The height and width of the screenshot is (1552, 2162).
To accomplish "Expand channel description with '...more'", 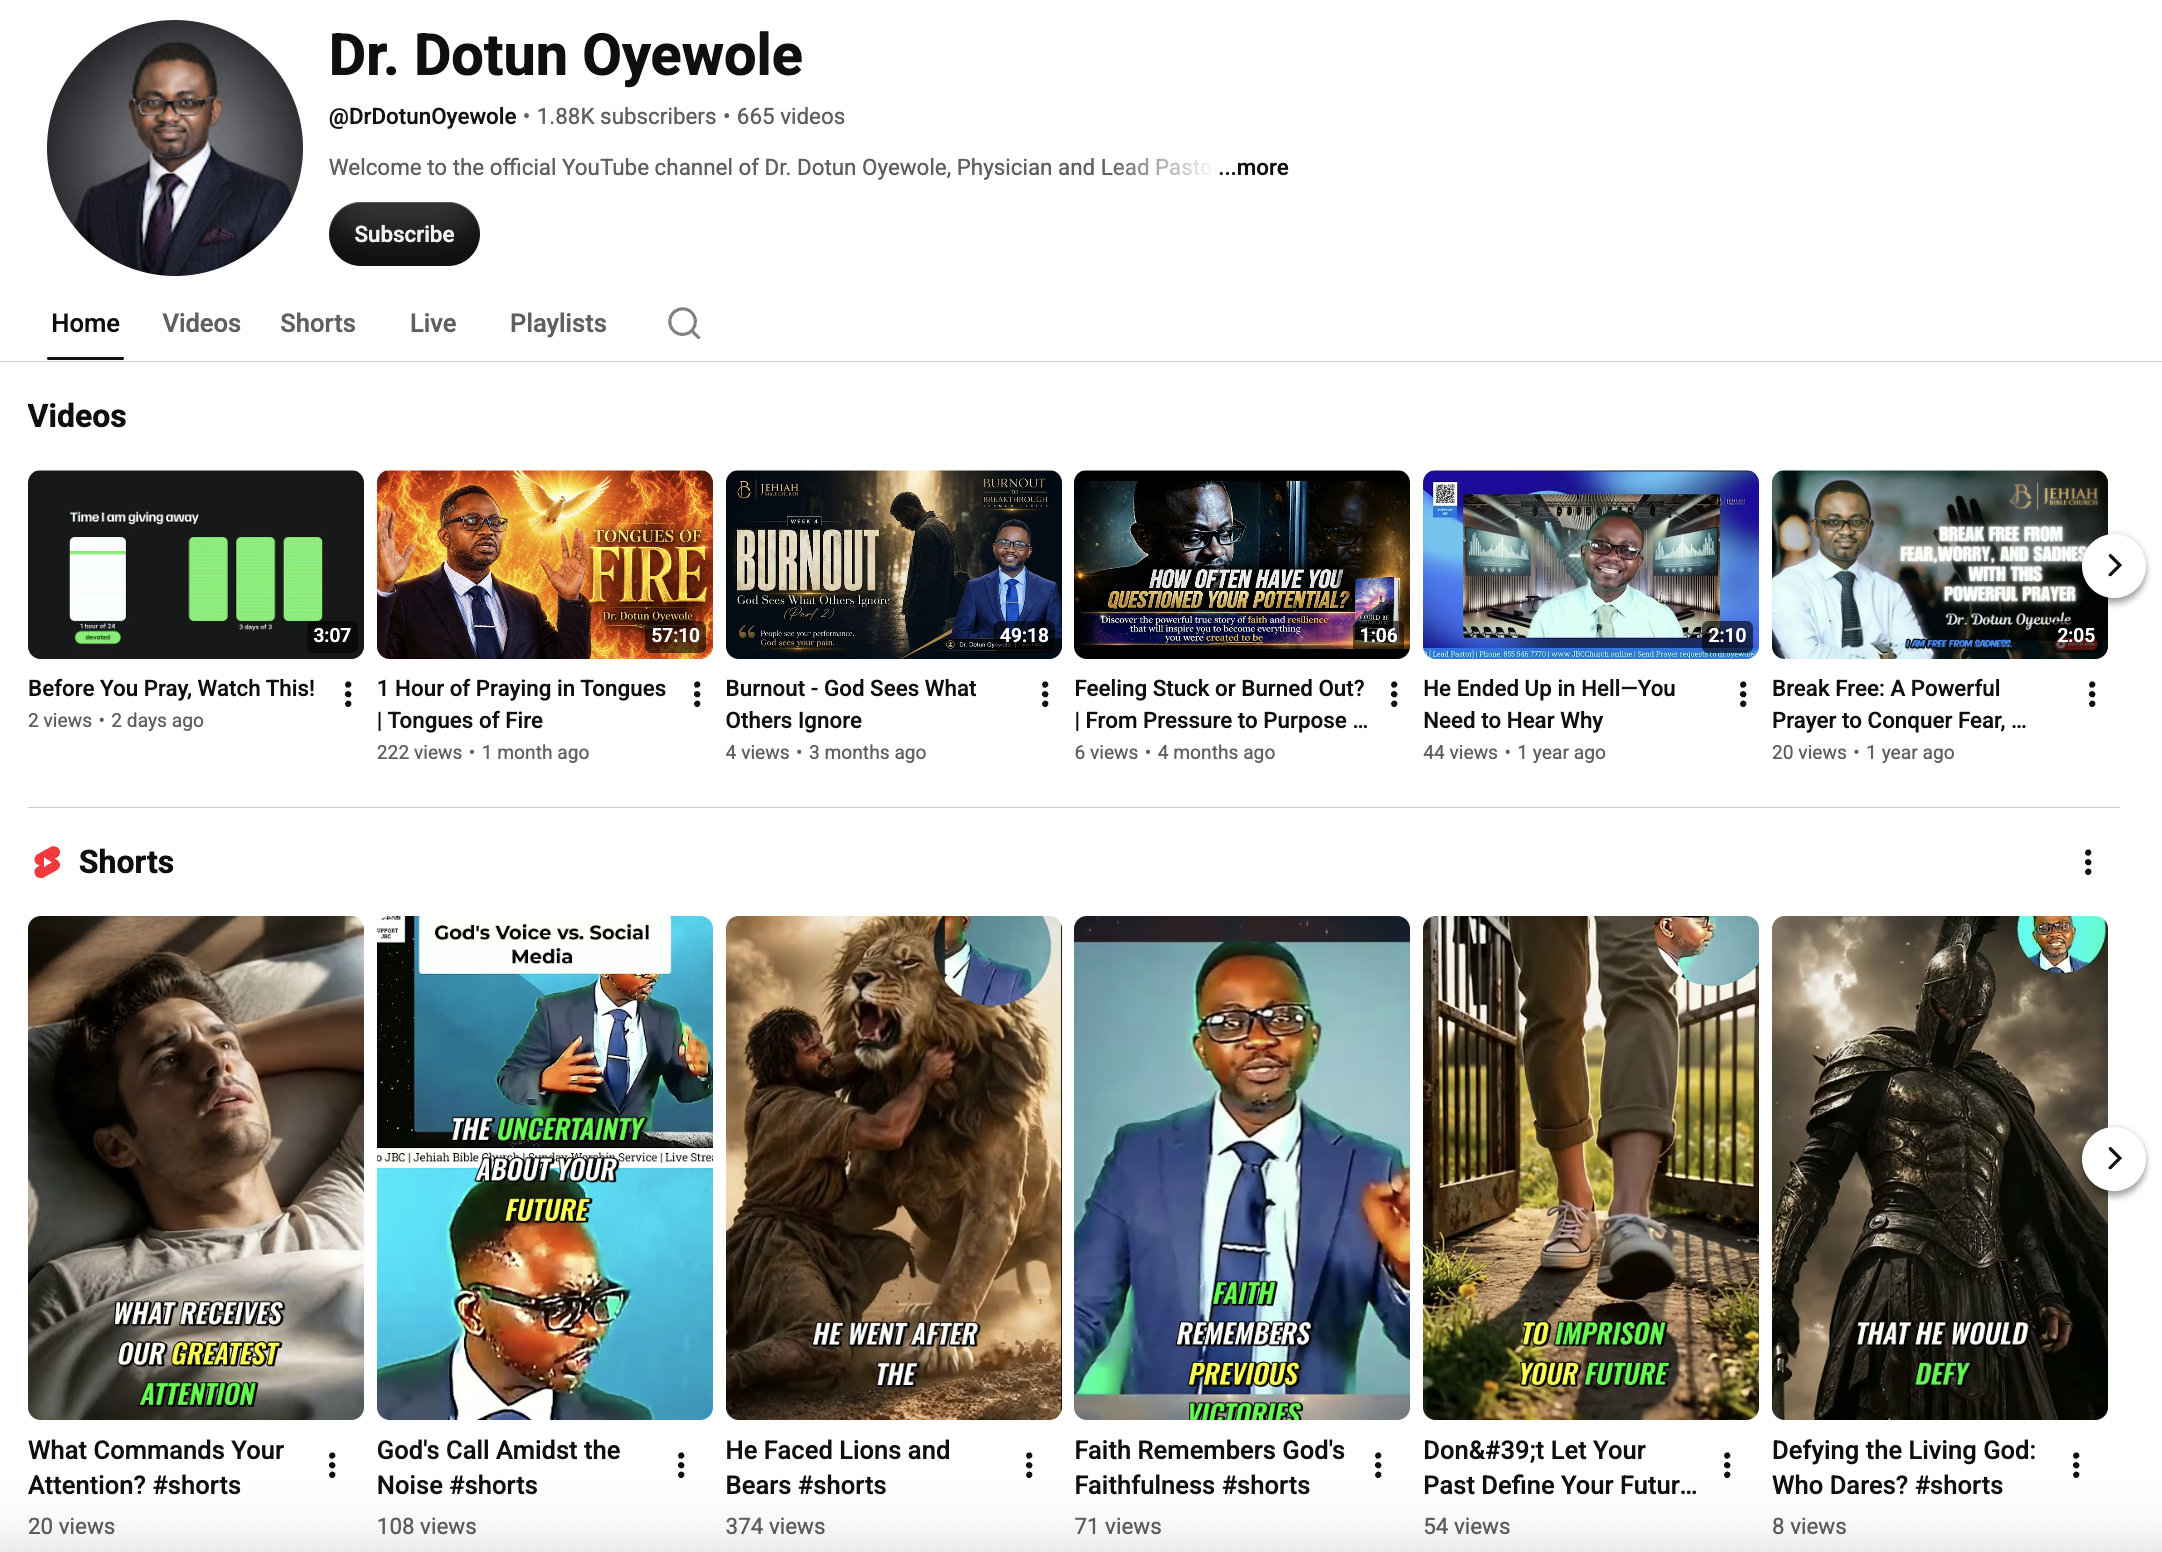I will click(1253, 167).
